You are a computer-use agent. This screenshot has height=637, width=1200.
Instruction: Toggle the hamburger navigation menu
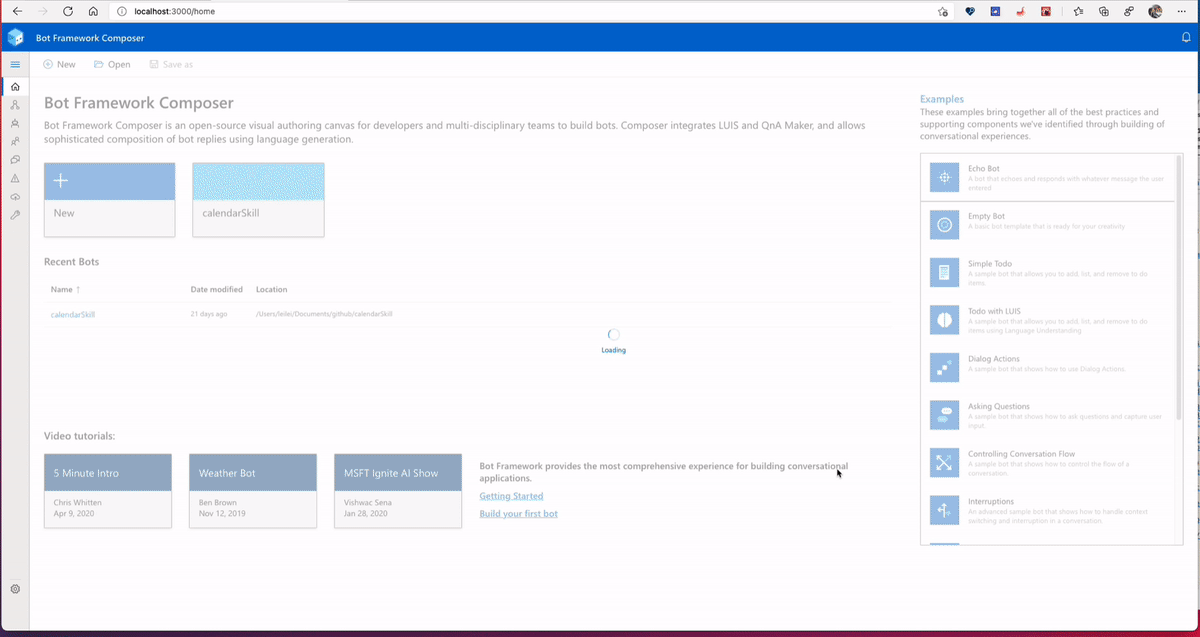tap(15, 64)
